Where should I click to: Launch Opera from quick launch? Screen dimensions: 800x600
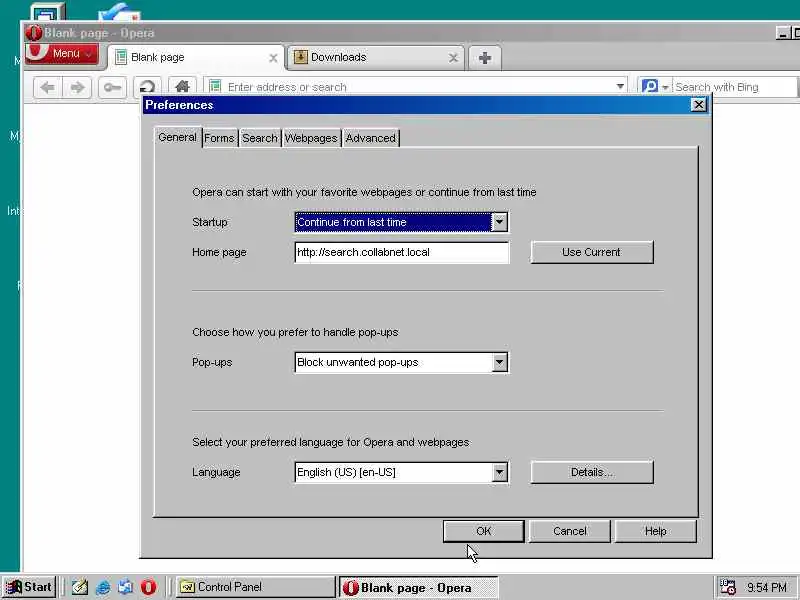pos(148,587)
